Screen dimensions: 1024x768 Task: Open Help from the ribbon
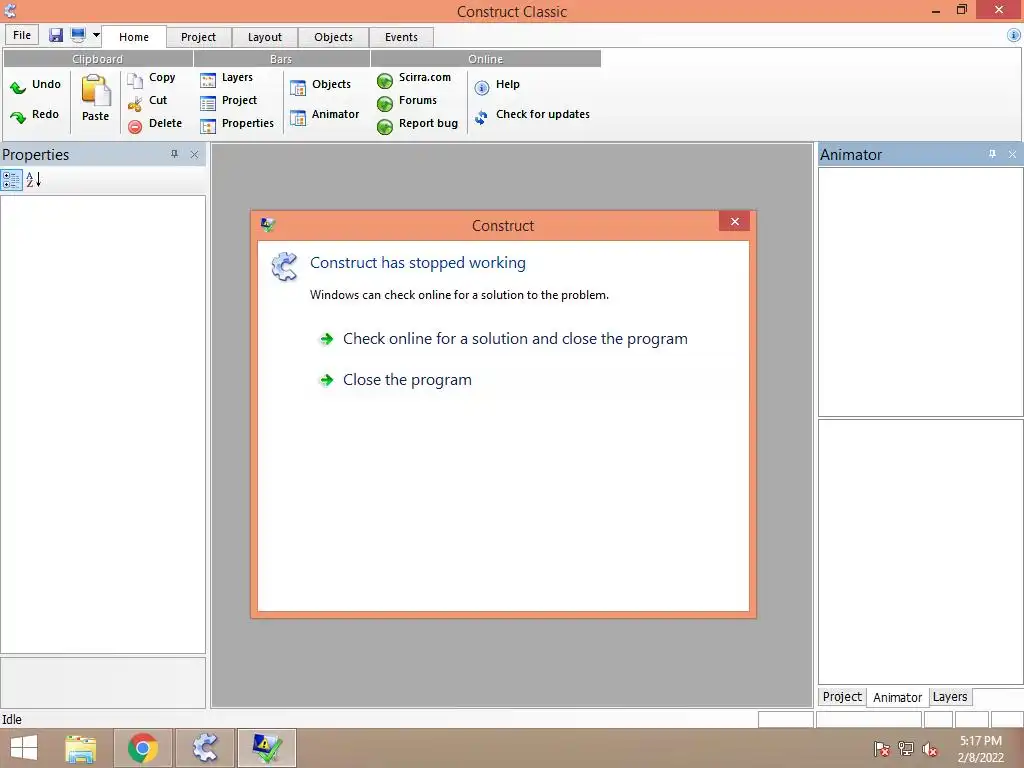tap(497, 85)
